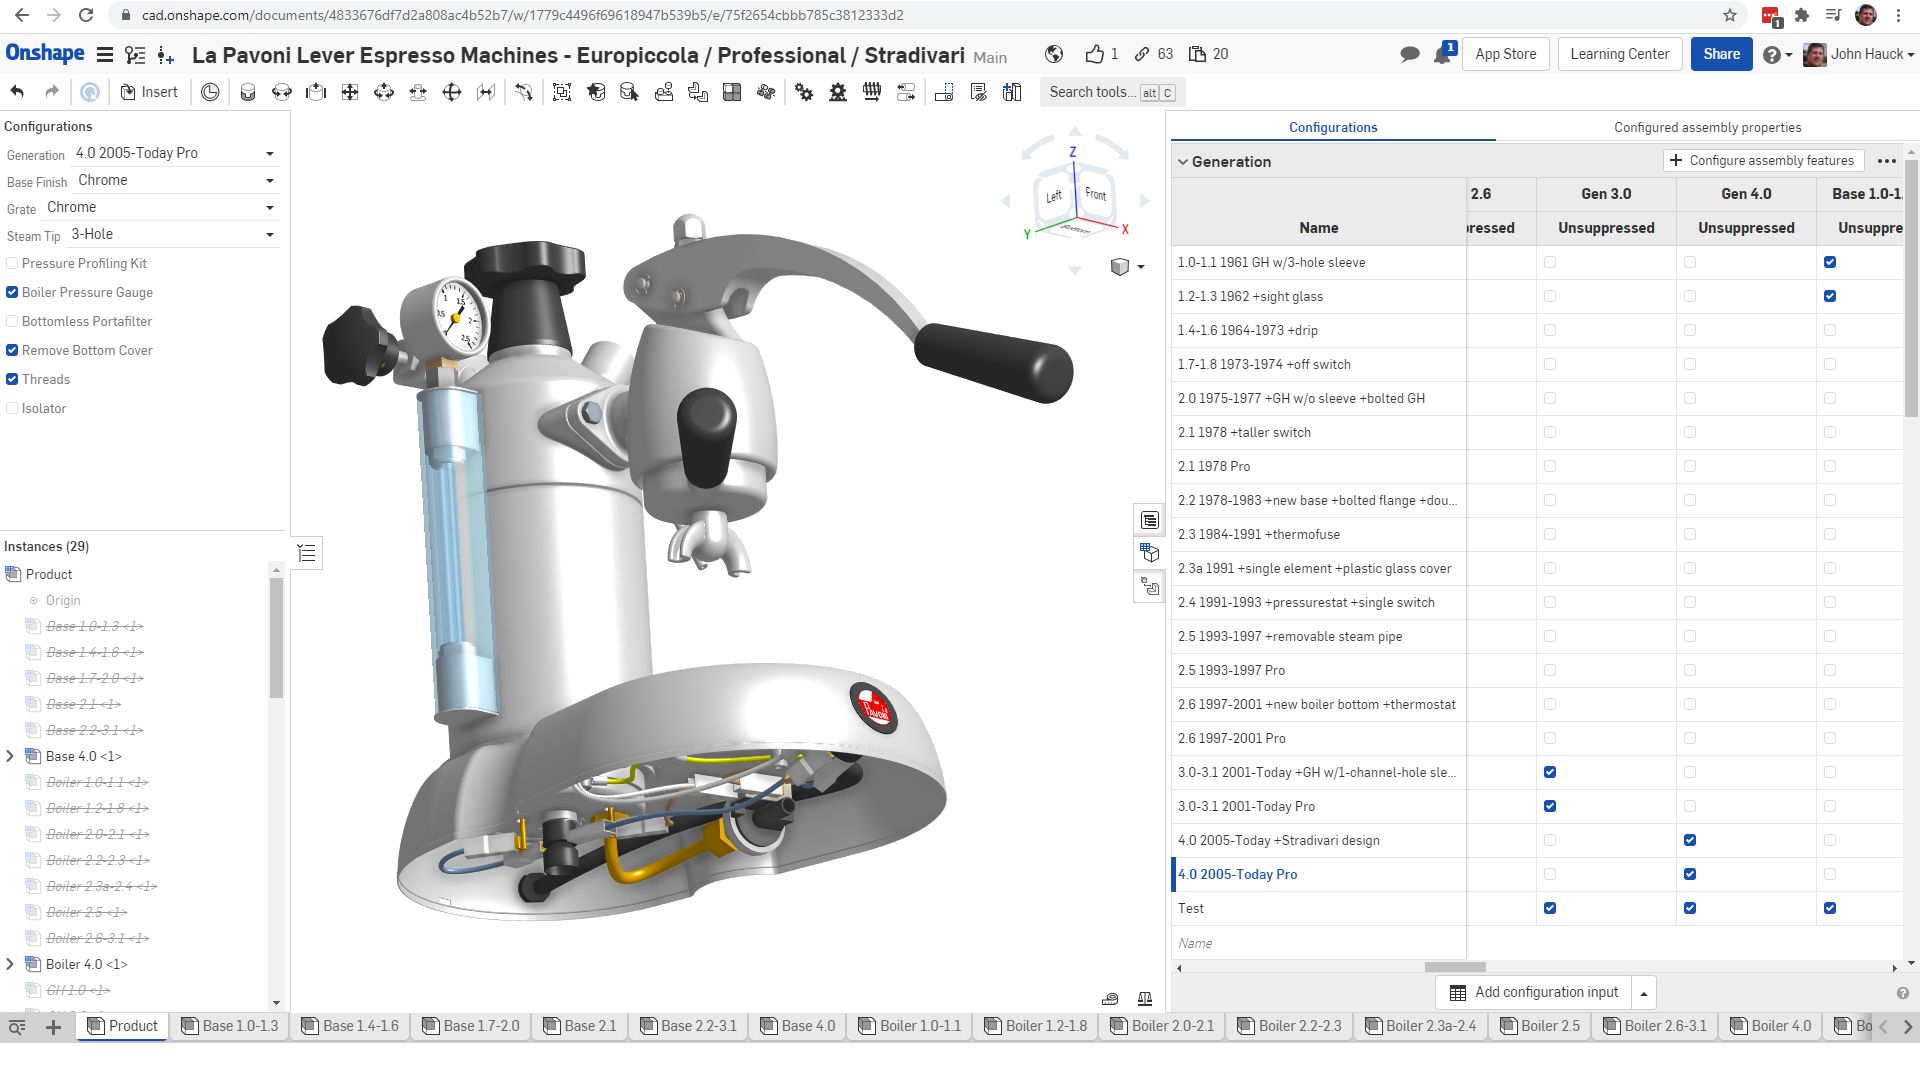The width and height of the screenshot is (1920, 1080).
Task: Click the browser bookmark star
Action: point(1730,15)
